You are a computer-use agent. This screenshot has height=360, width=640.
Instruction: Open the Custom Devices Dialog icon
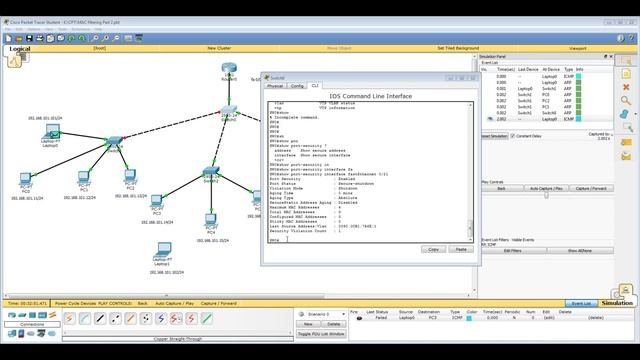[139, 38]
